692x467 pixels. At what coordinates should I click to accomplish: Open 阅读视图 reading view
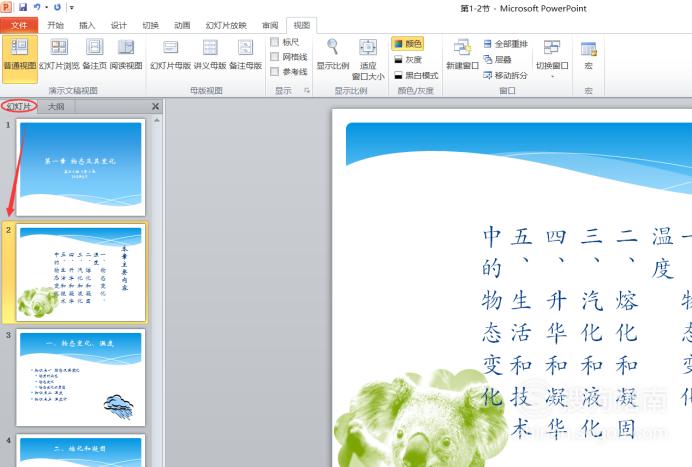[x=126, y=54]
